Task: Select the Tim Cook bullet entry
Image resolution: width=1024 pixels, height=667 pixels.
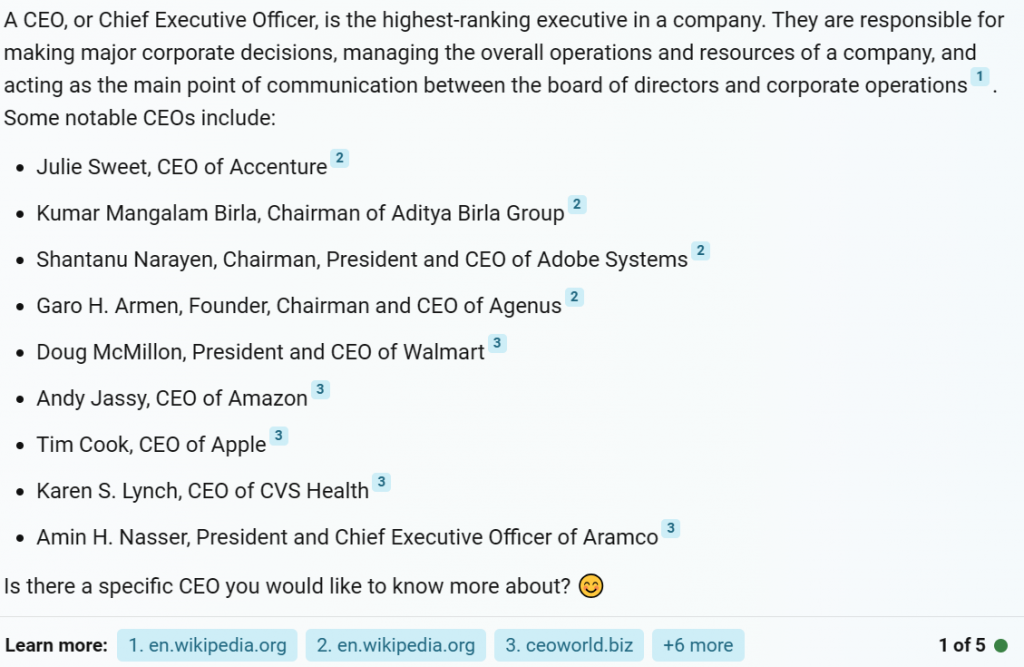Action: click(150, 444)
